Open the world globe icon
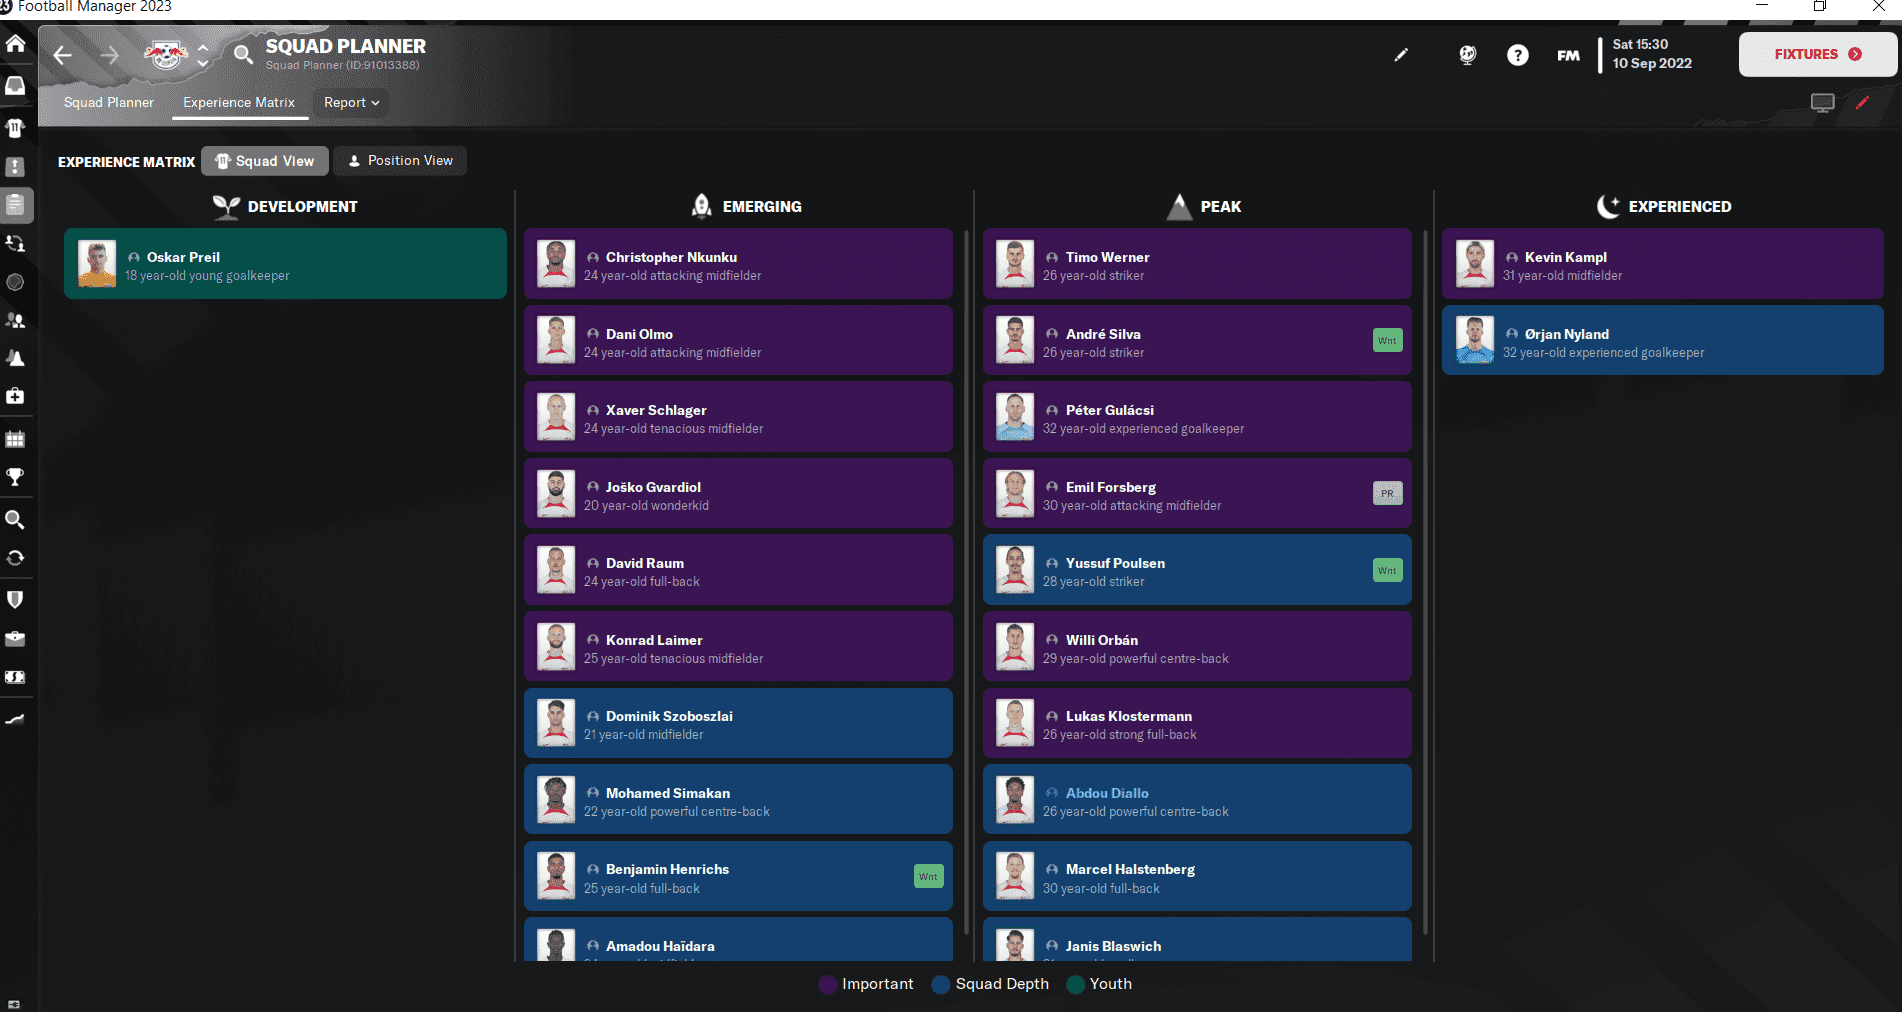Image resolution: width=1902 pixels, height=1012 pixels. [1467, 55]
